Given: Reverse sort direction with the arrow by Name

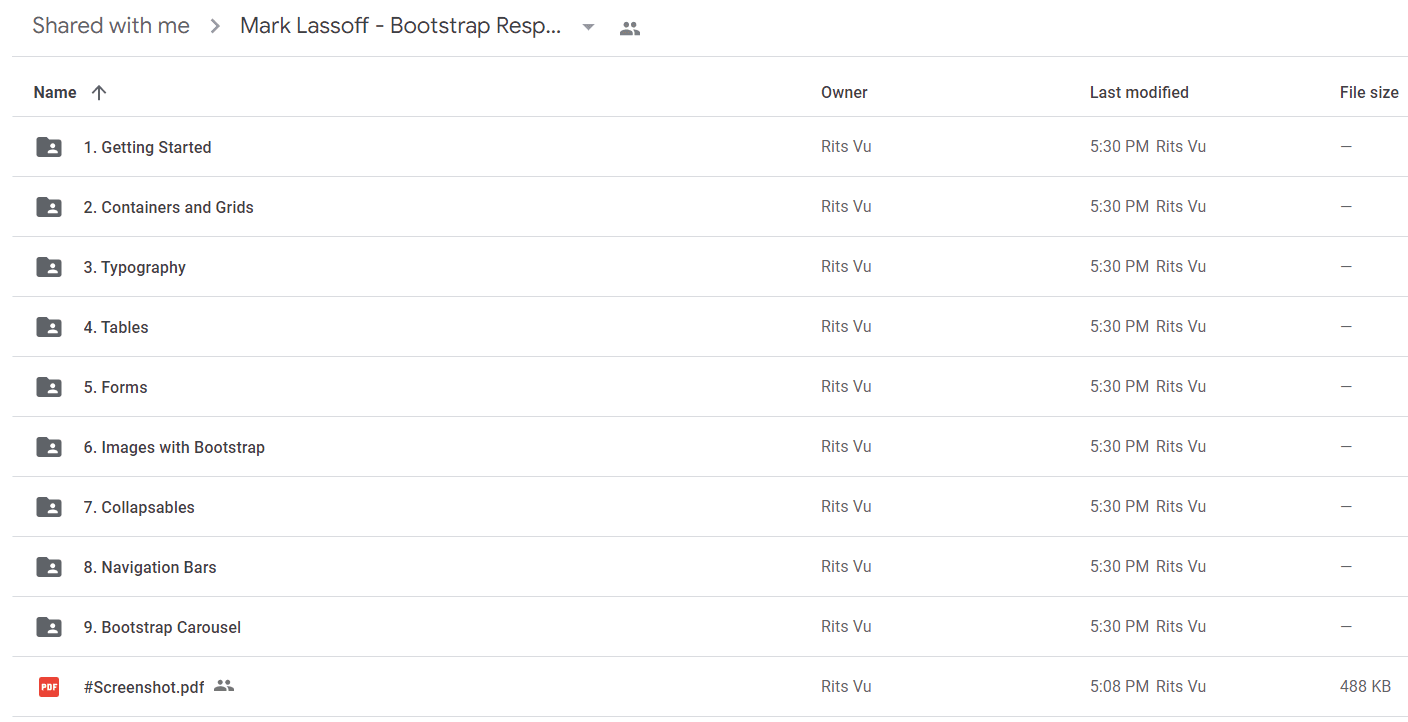Looking at the screenshot, I should (98, 92).
